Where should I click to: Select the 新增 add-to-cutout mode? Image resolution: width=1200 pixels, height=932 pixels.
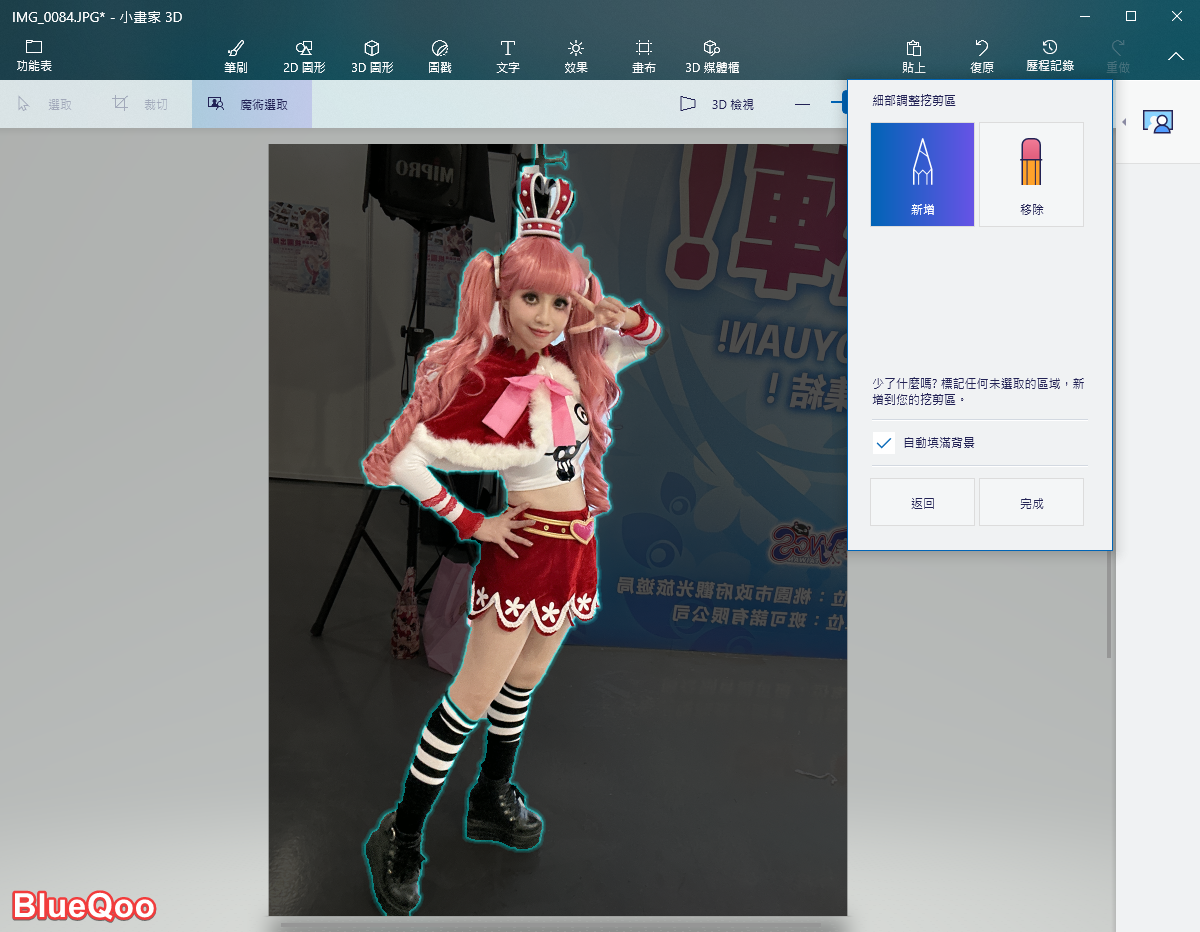[922, 174]
